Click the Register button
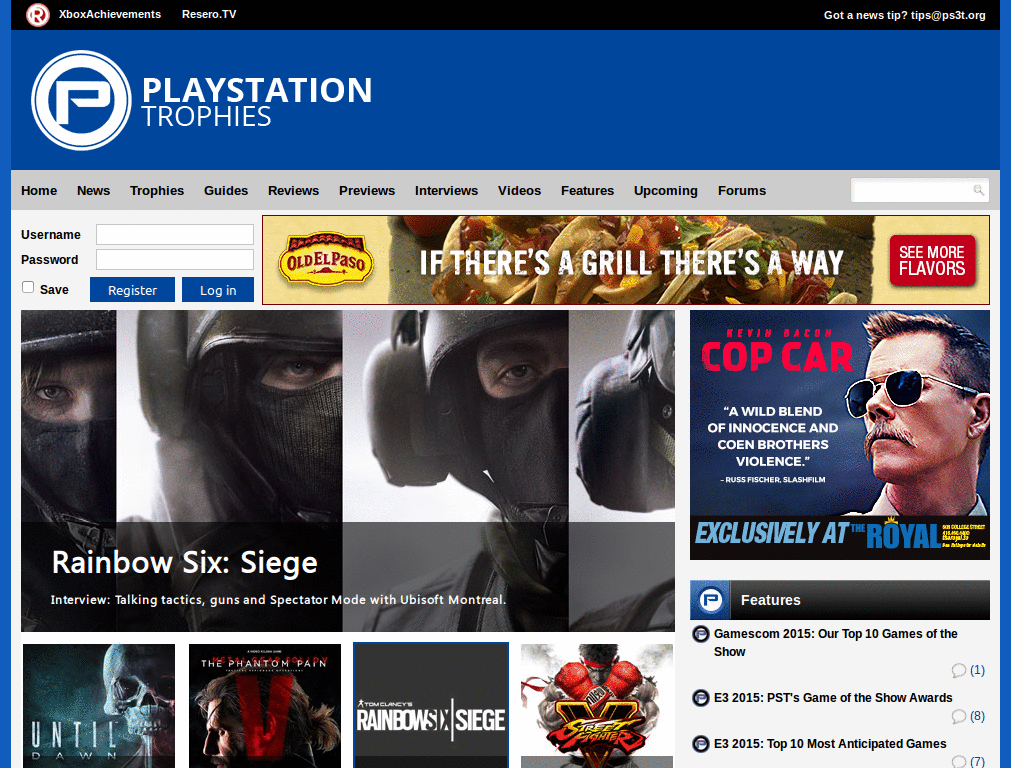 (133, 290)
